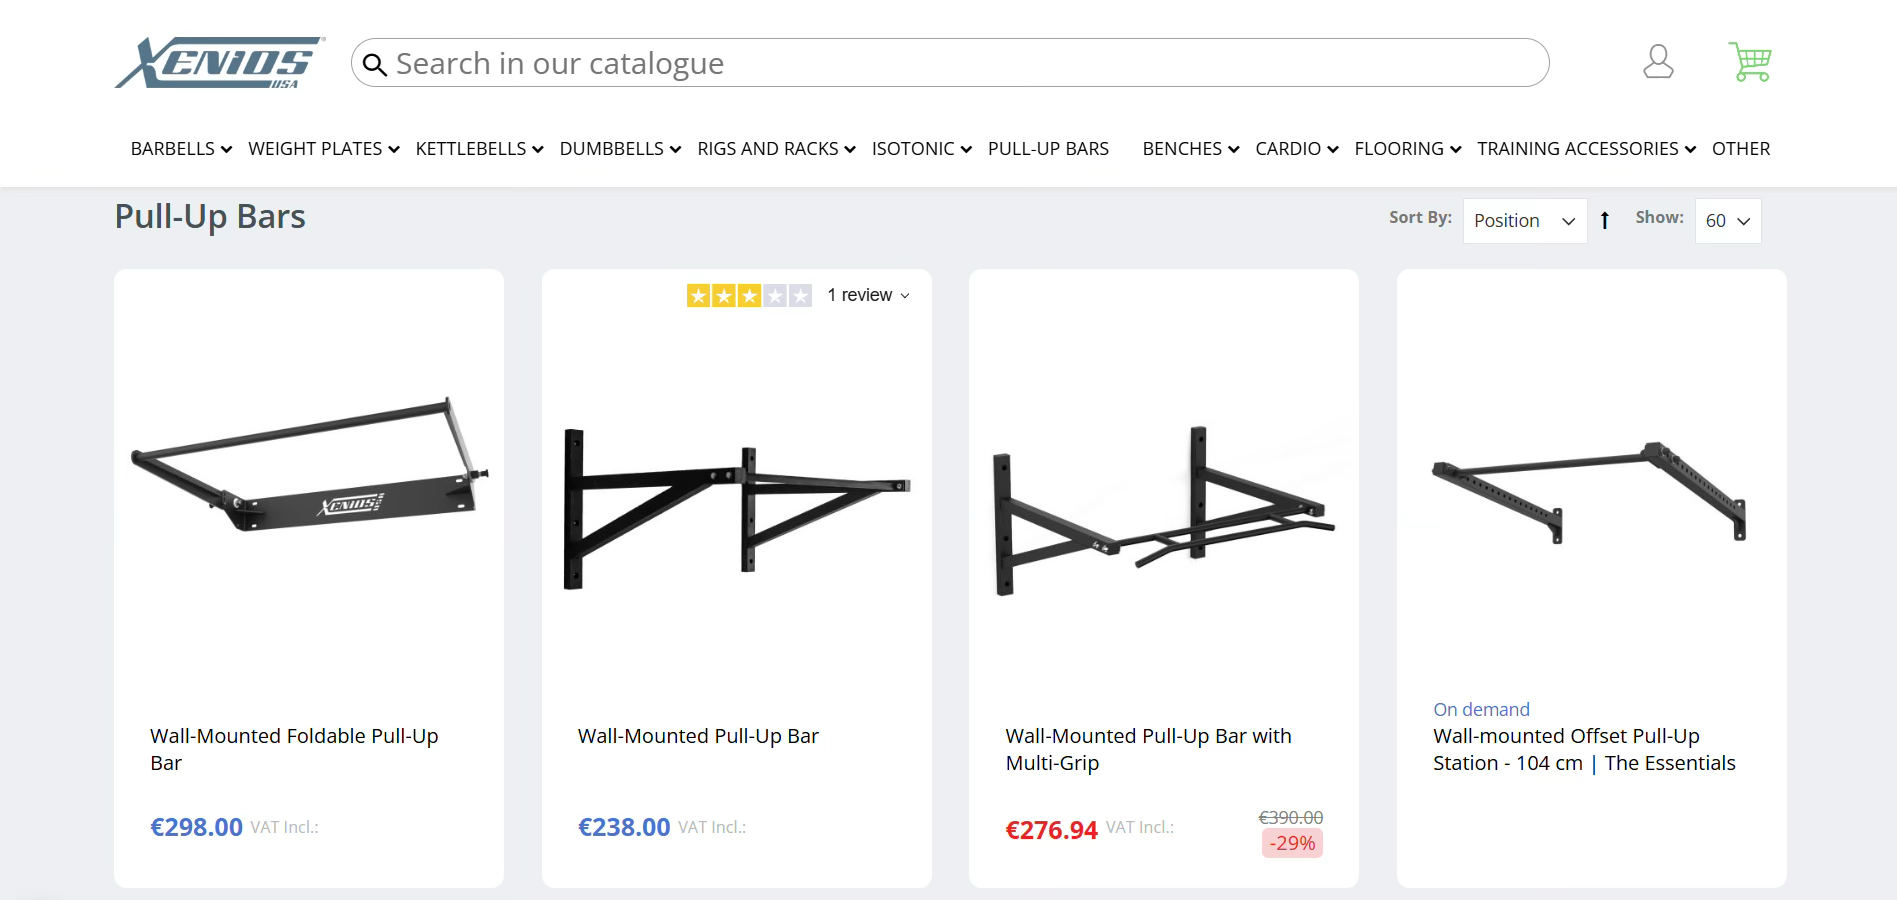The height and width of the screenshot is (900, 1897).
Task: Toggle sort direction arrow
Action: click(1605, 221)
